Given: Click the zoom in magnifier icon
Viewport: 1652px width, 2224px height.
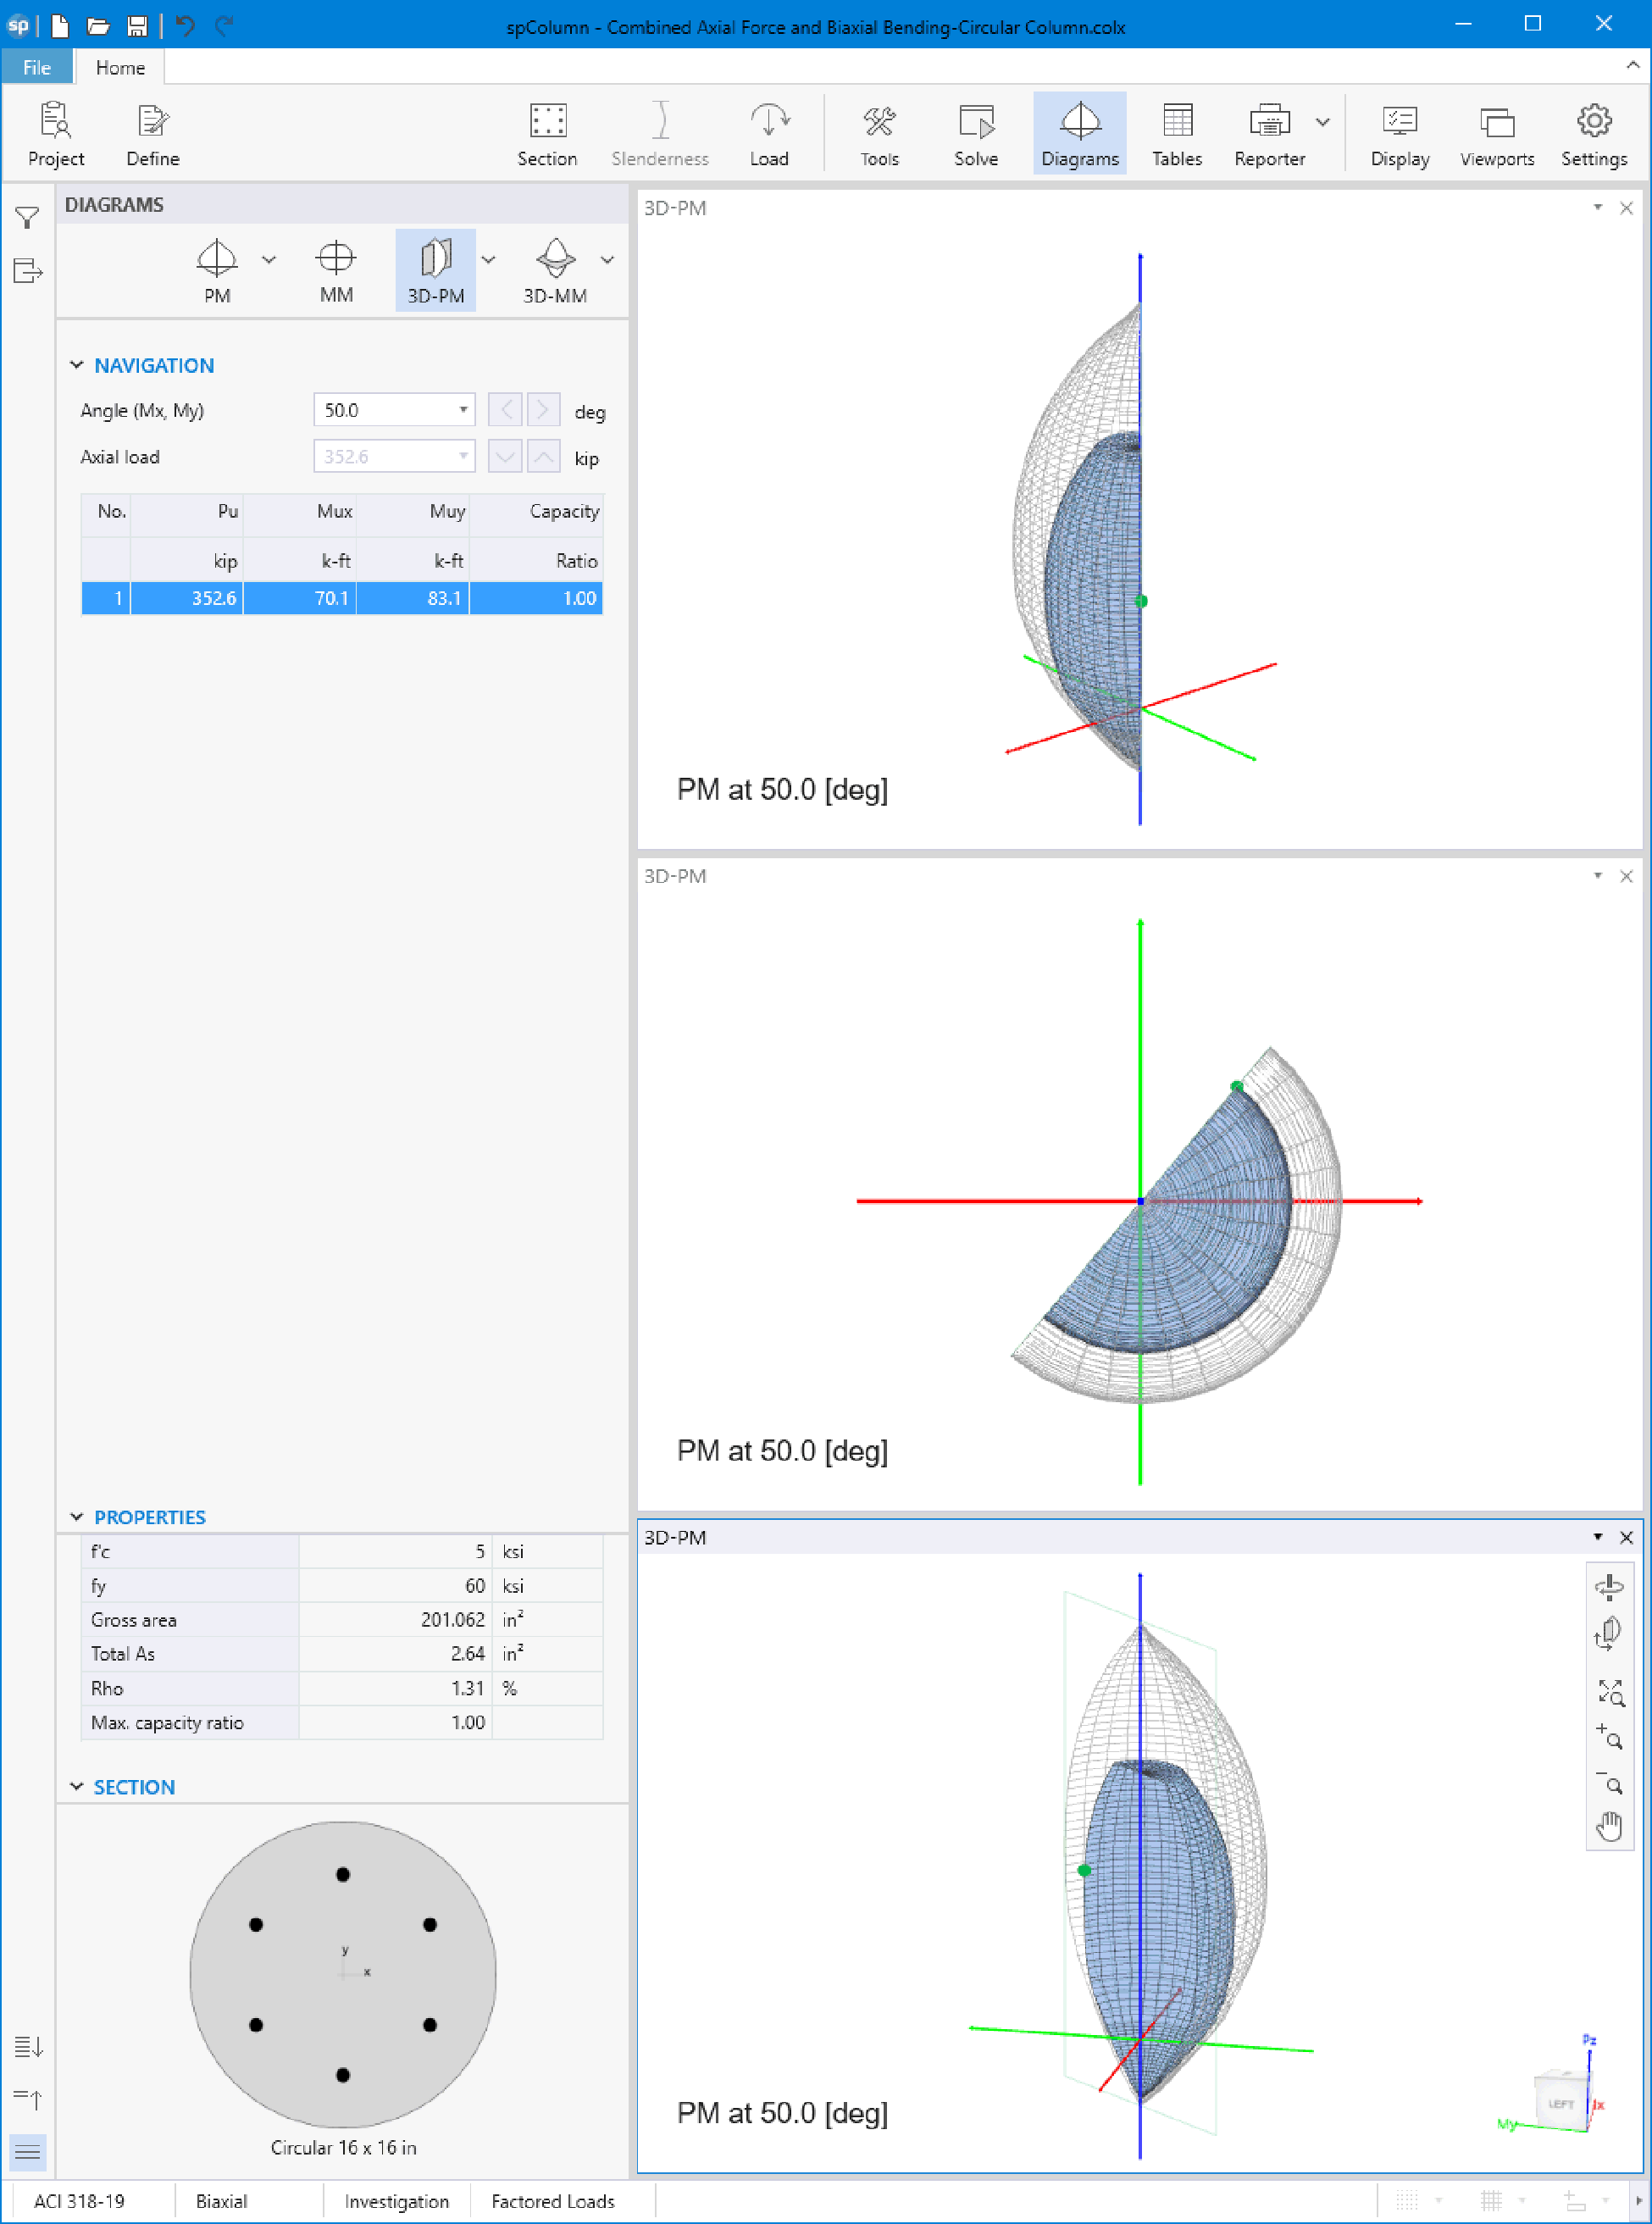Looking at the screenshot, I should click(x=1609, y=1737).
